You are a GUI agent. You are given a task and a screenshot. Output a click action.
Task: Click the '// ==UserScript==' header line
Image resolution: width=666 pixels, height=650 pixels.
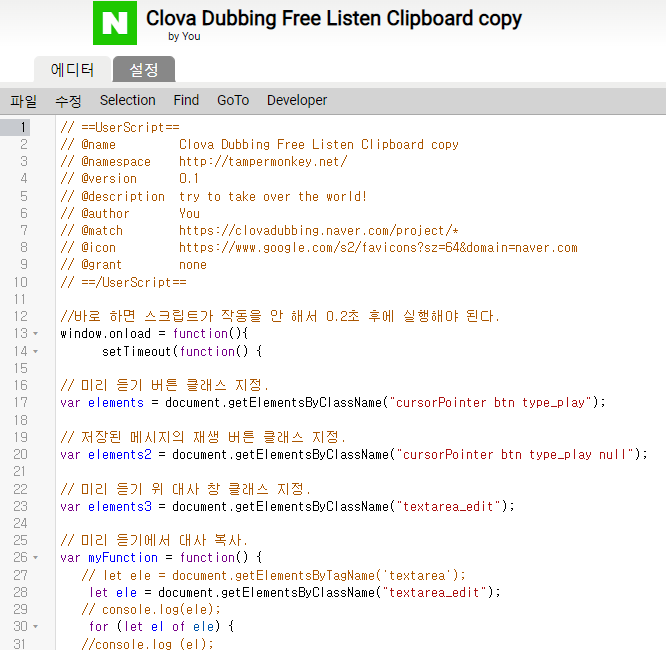pyautogui.click(x=120, y=127)
